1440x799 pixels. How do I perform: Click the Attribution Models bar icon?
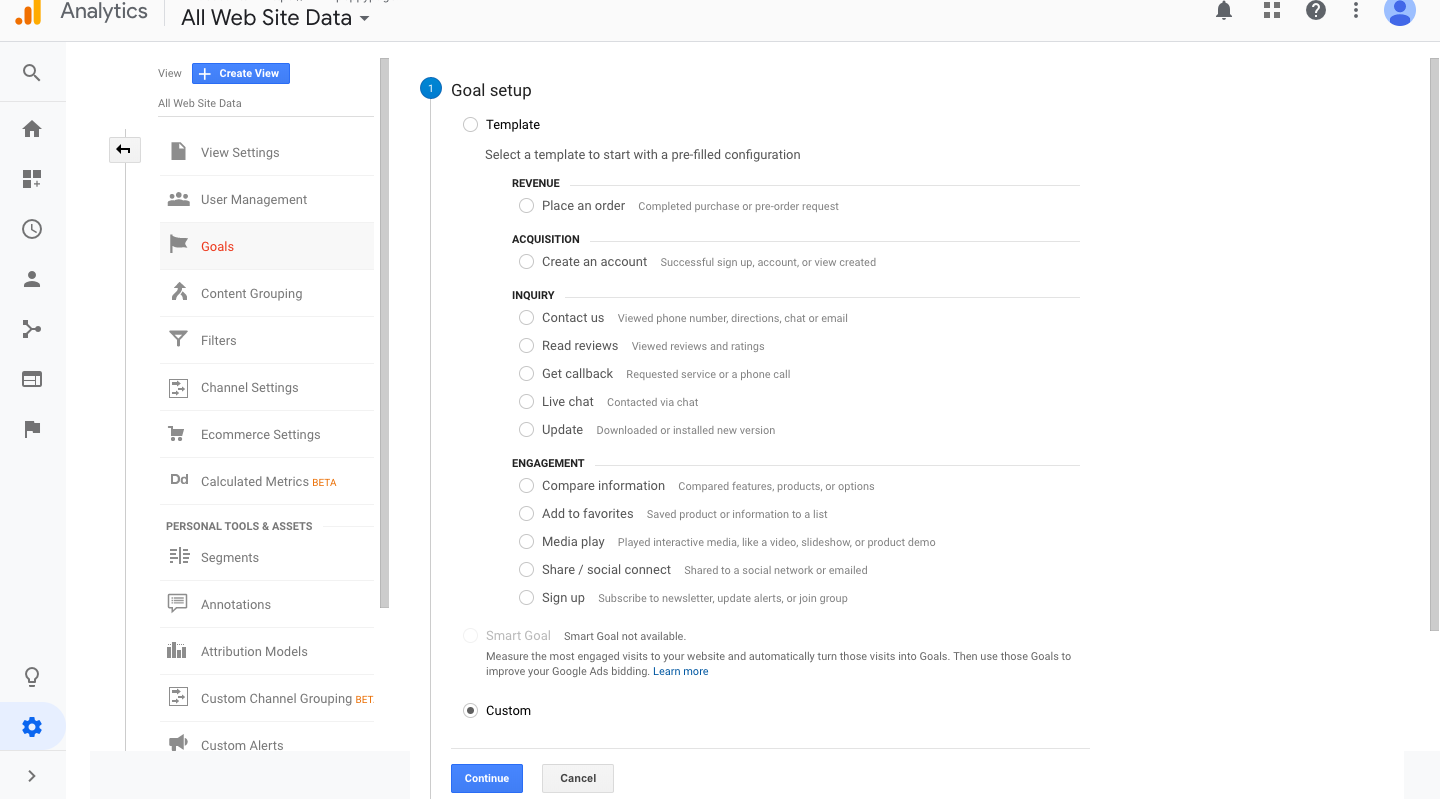pyautogui.click(x=177, y=651)
